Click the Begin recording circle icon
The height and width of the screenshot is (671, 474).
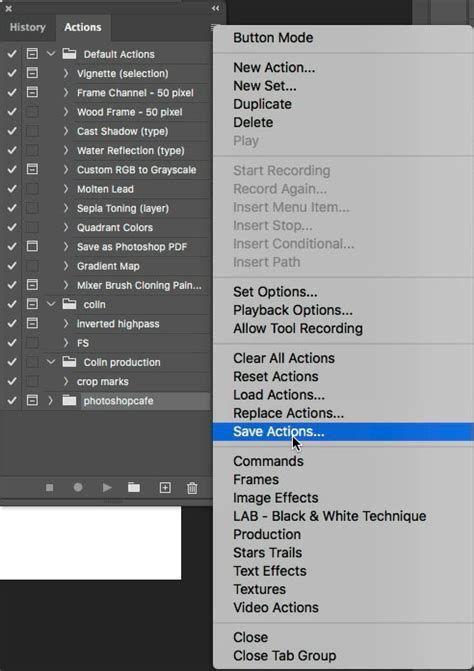coord(78,487)
